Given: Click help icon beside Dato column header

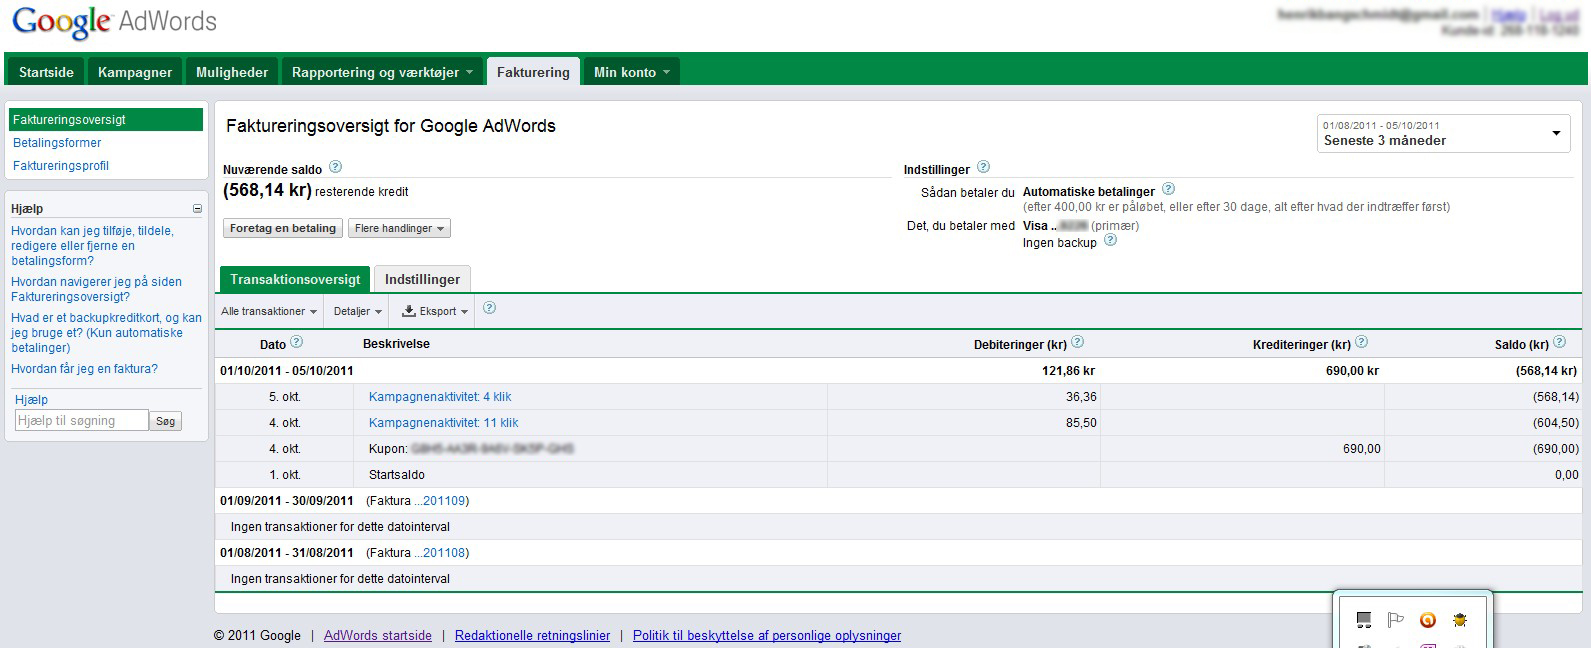Looking at the screenshot, I should [x=296, y=342].
